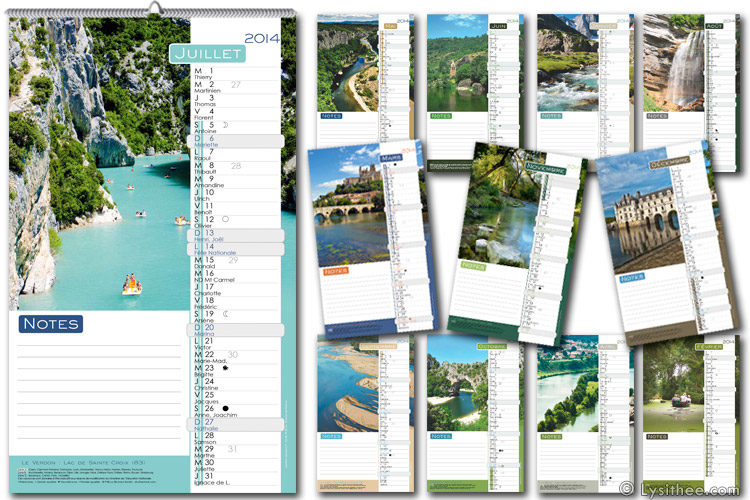This screenshot has height=500, width=750.
Task: Click the Lysithee.com copyright watermark
Action: pyautogui.click(x=682, y=489)
